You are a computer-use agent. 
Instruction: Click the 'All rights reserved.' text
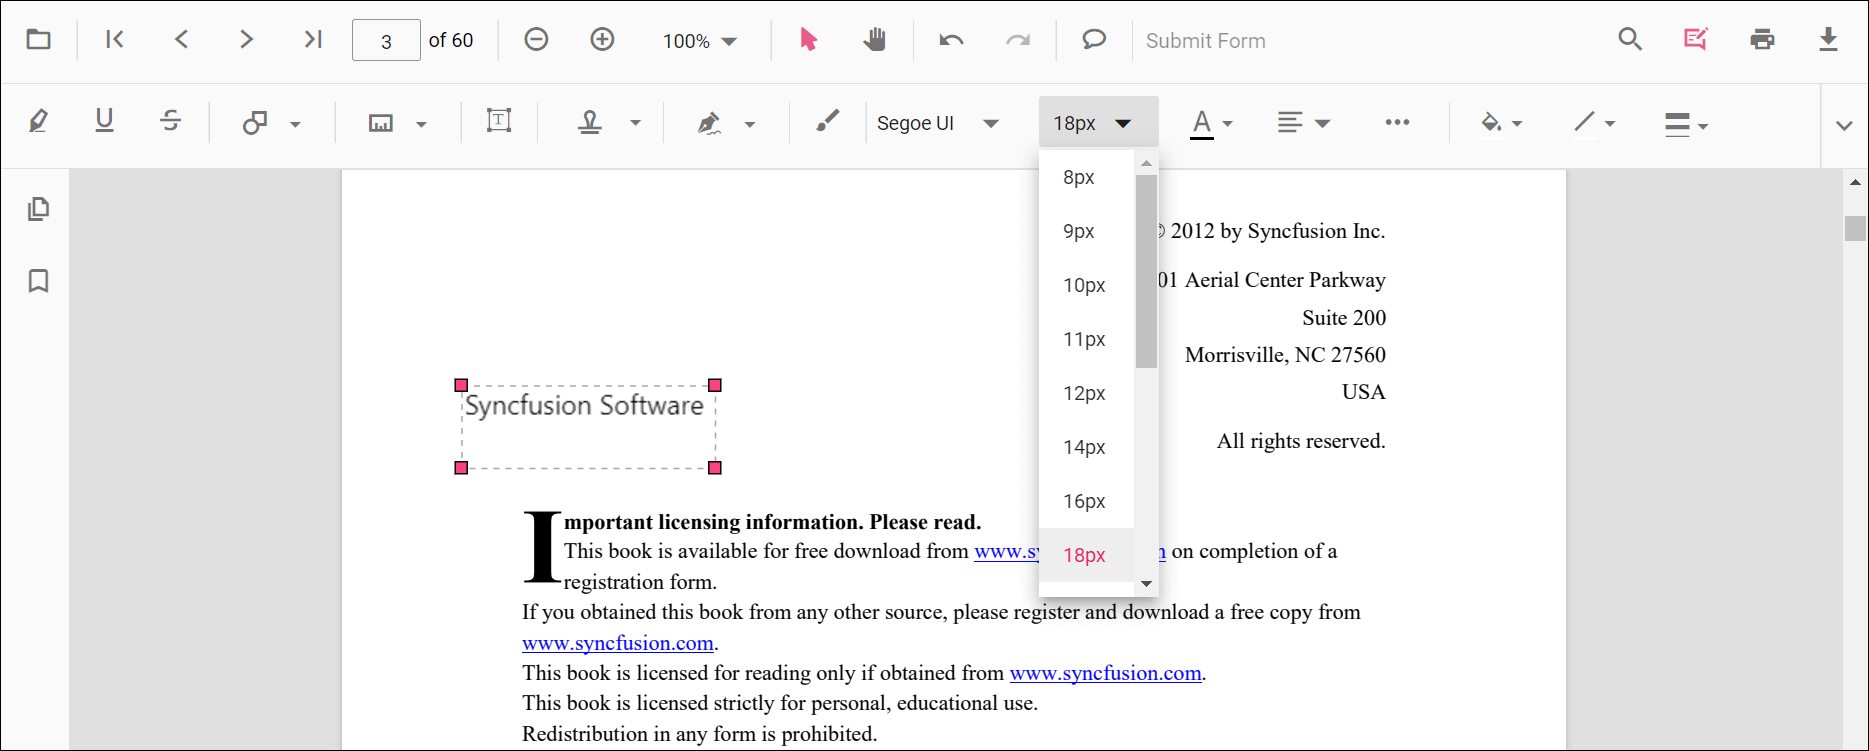[x=1301, y=441]
